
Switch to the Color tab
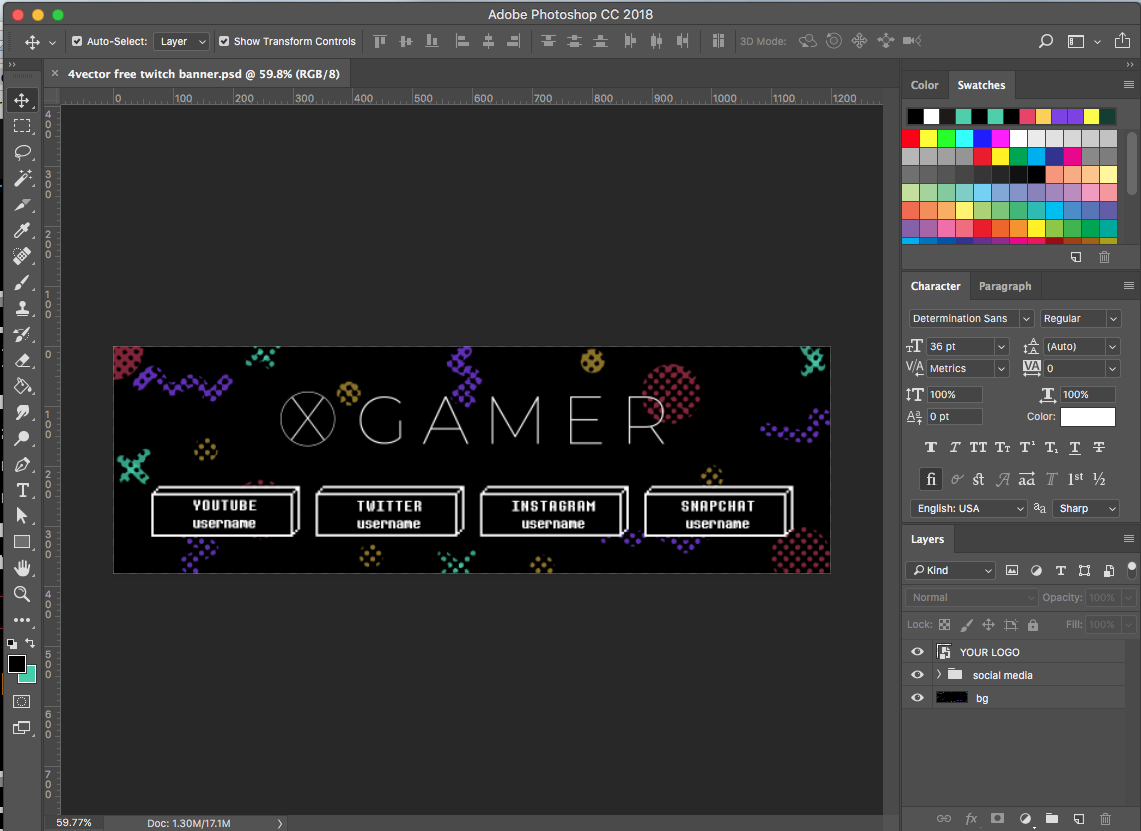point(924,85)
